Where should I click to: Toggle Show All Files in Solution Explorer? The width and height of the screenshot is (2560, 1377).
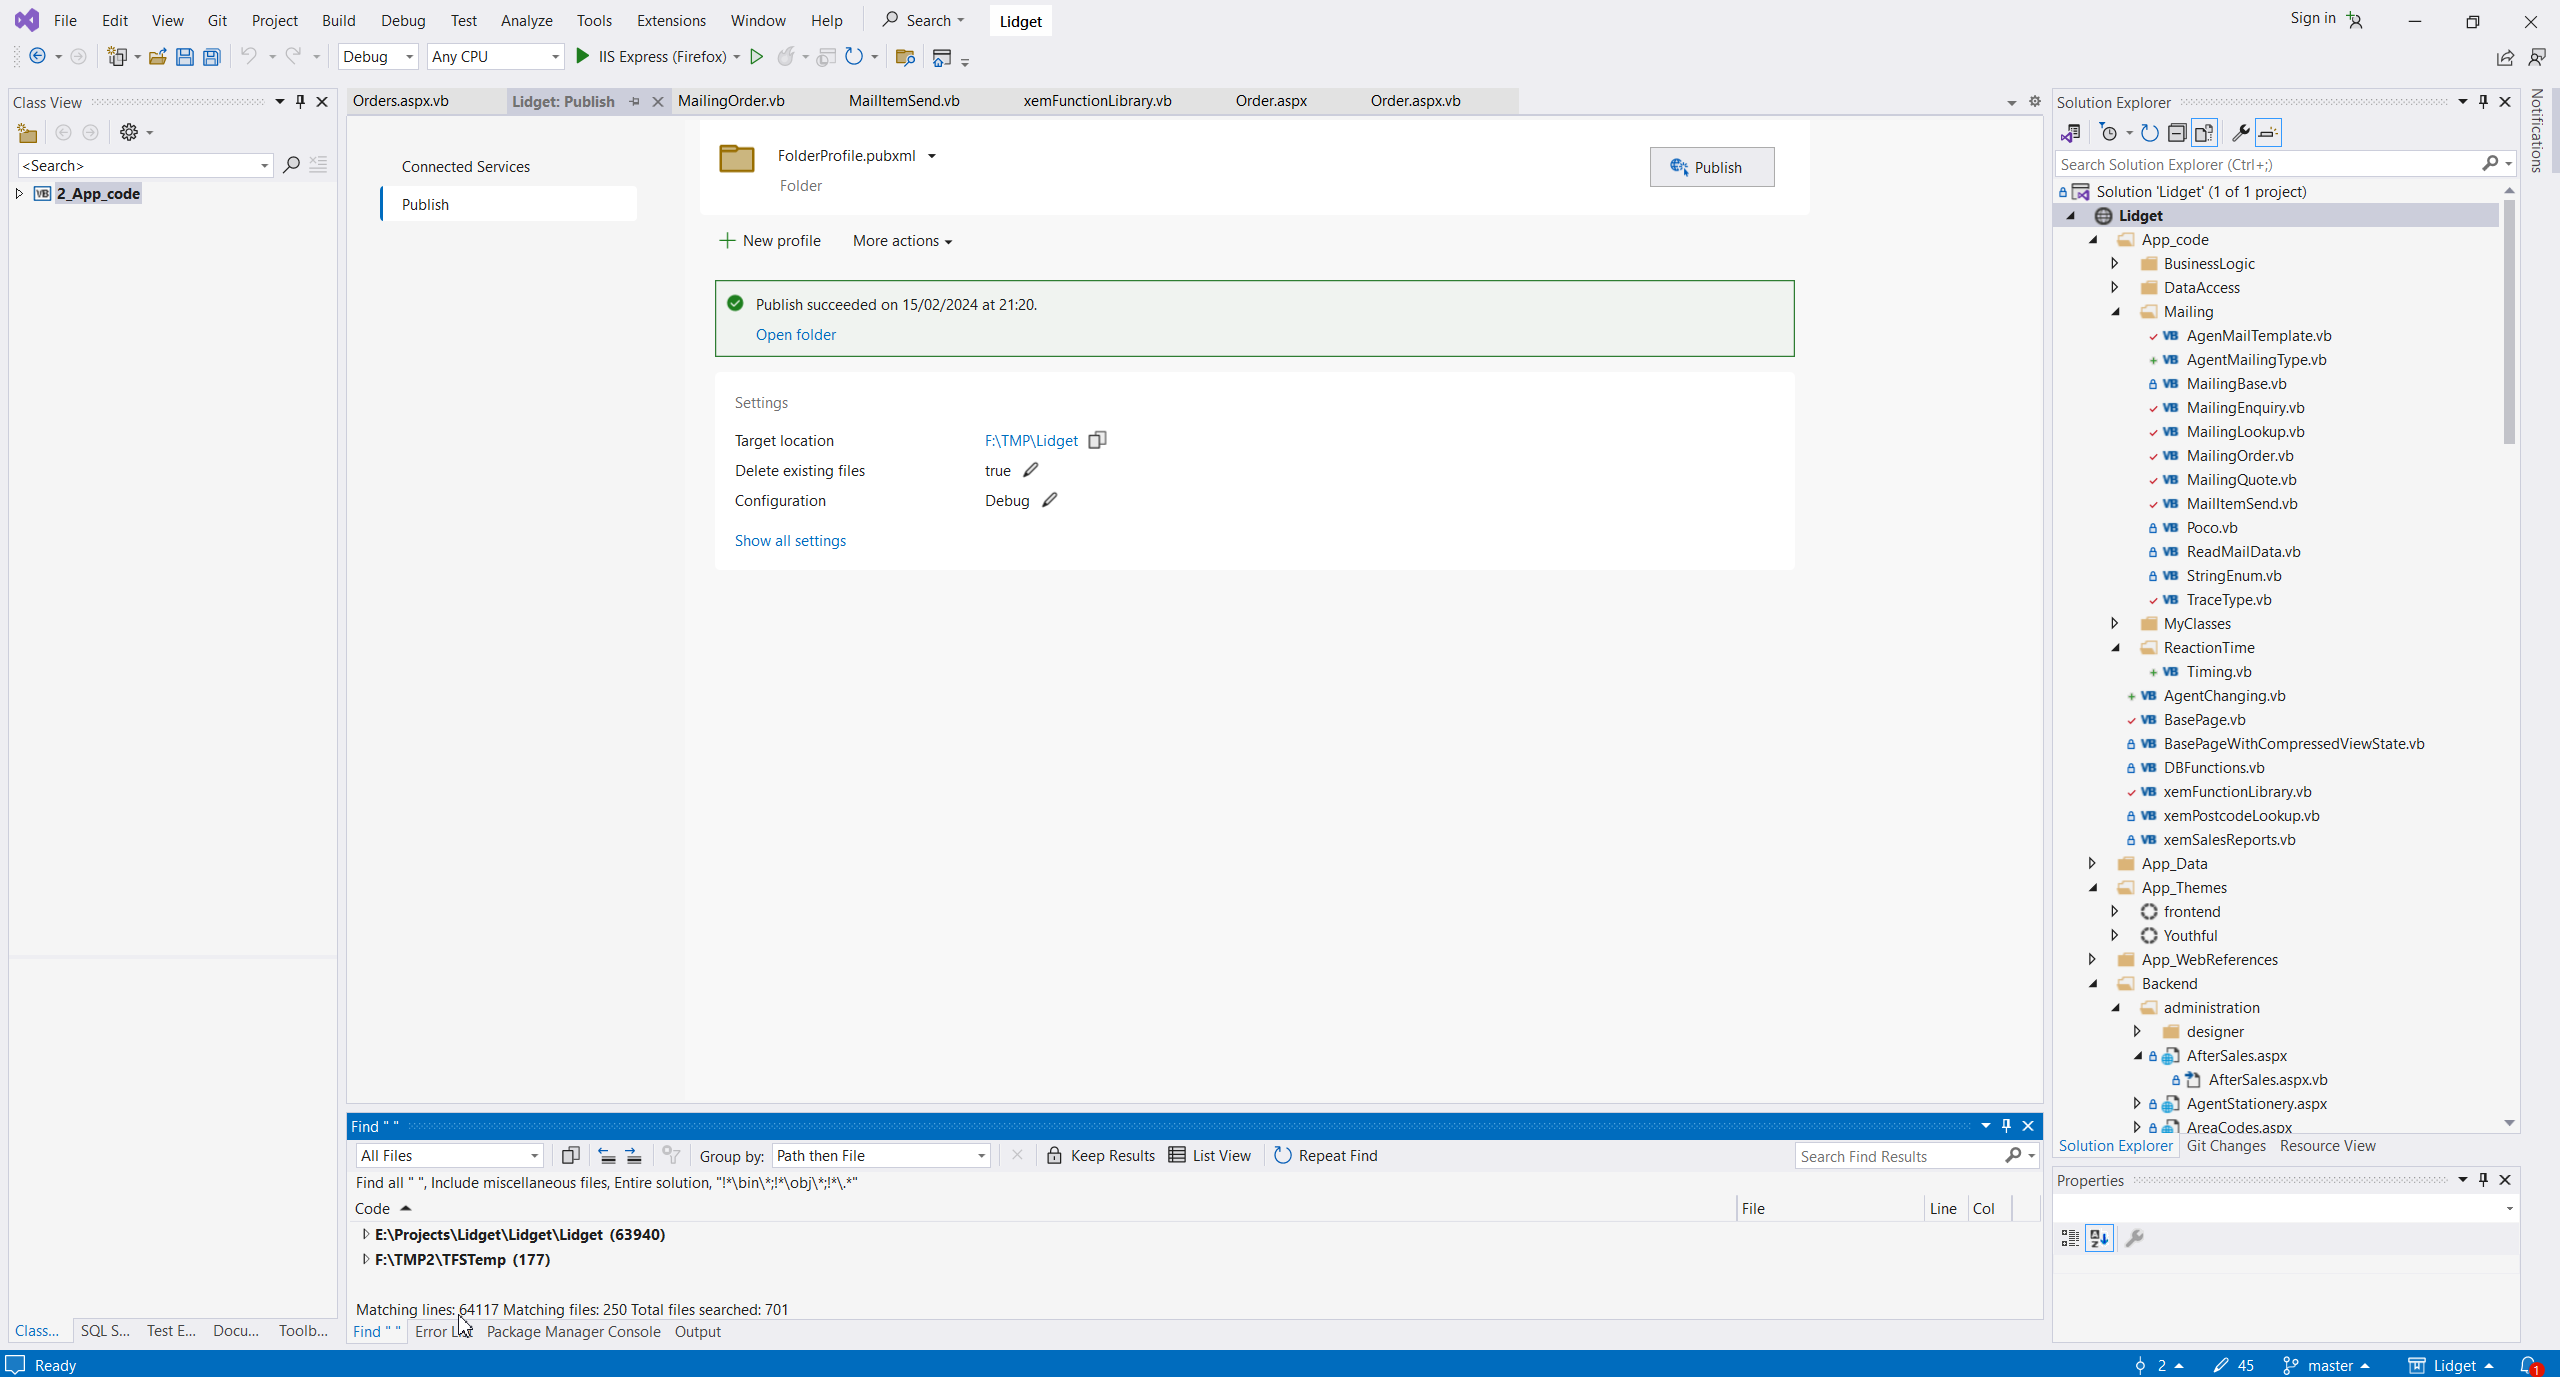pos(2204,133)
